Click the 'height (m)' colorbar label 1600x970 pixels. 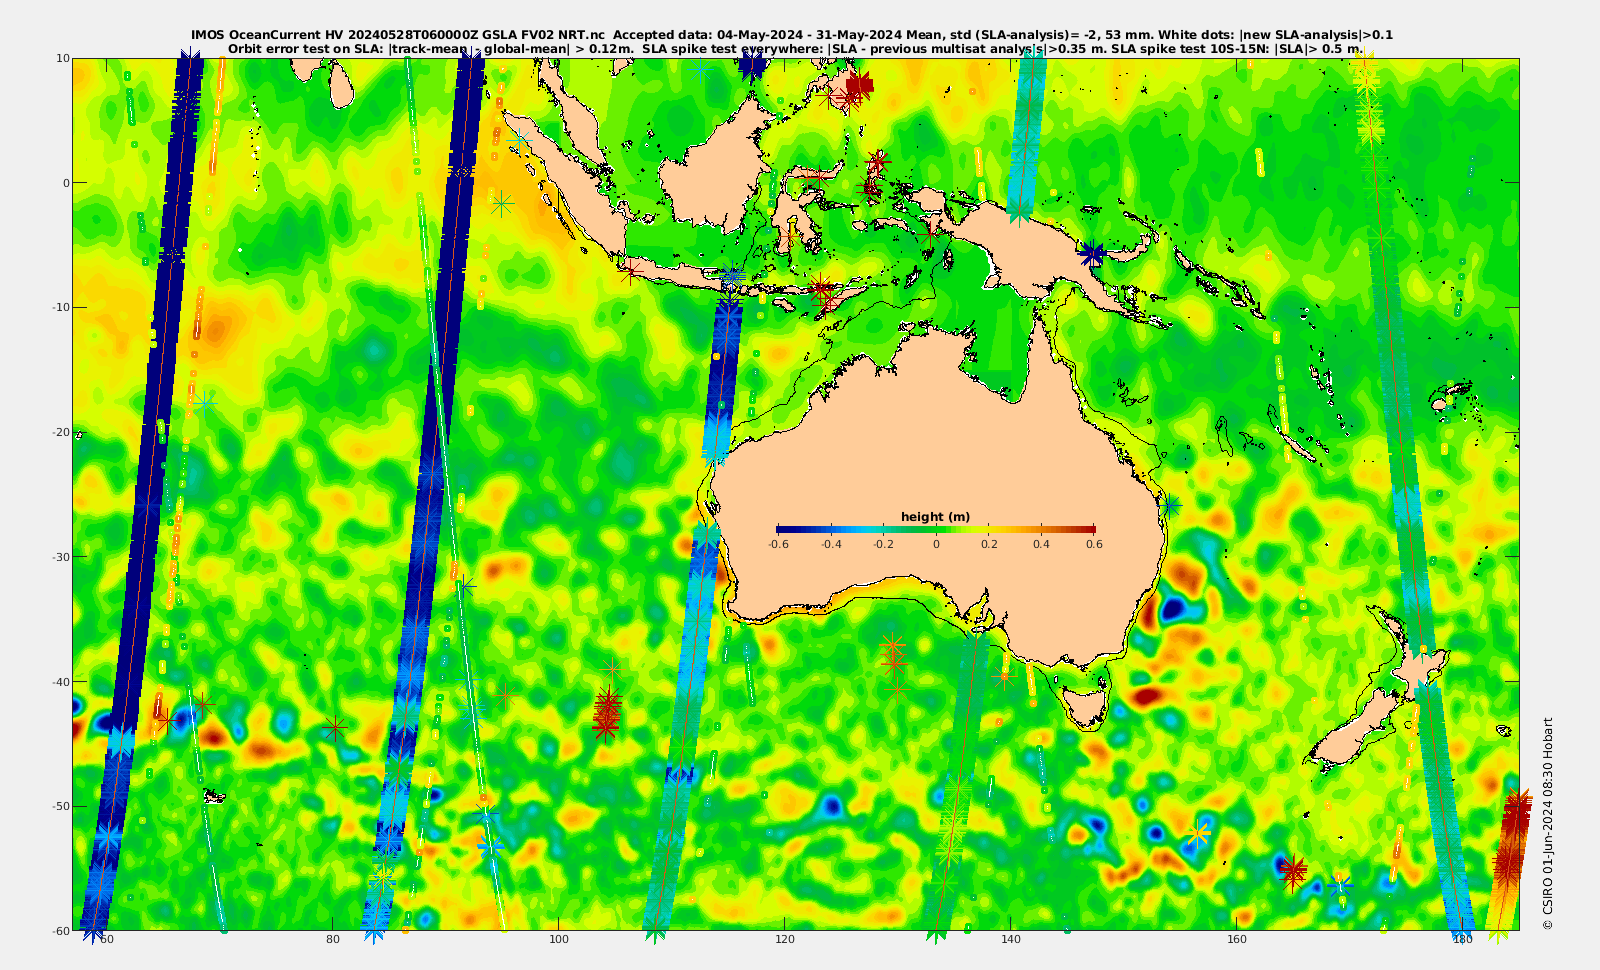(935, 517)
